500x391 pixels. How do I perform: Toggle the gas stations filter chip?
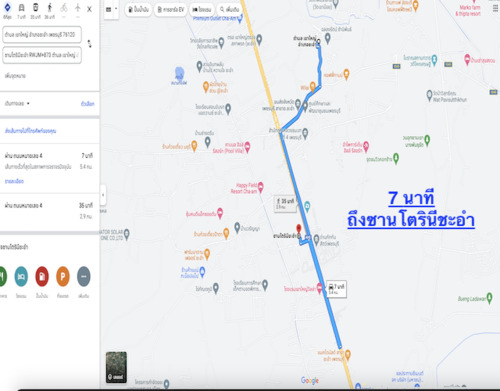[139, 10]
